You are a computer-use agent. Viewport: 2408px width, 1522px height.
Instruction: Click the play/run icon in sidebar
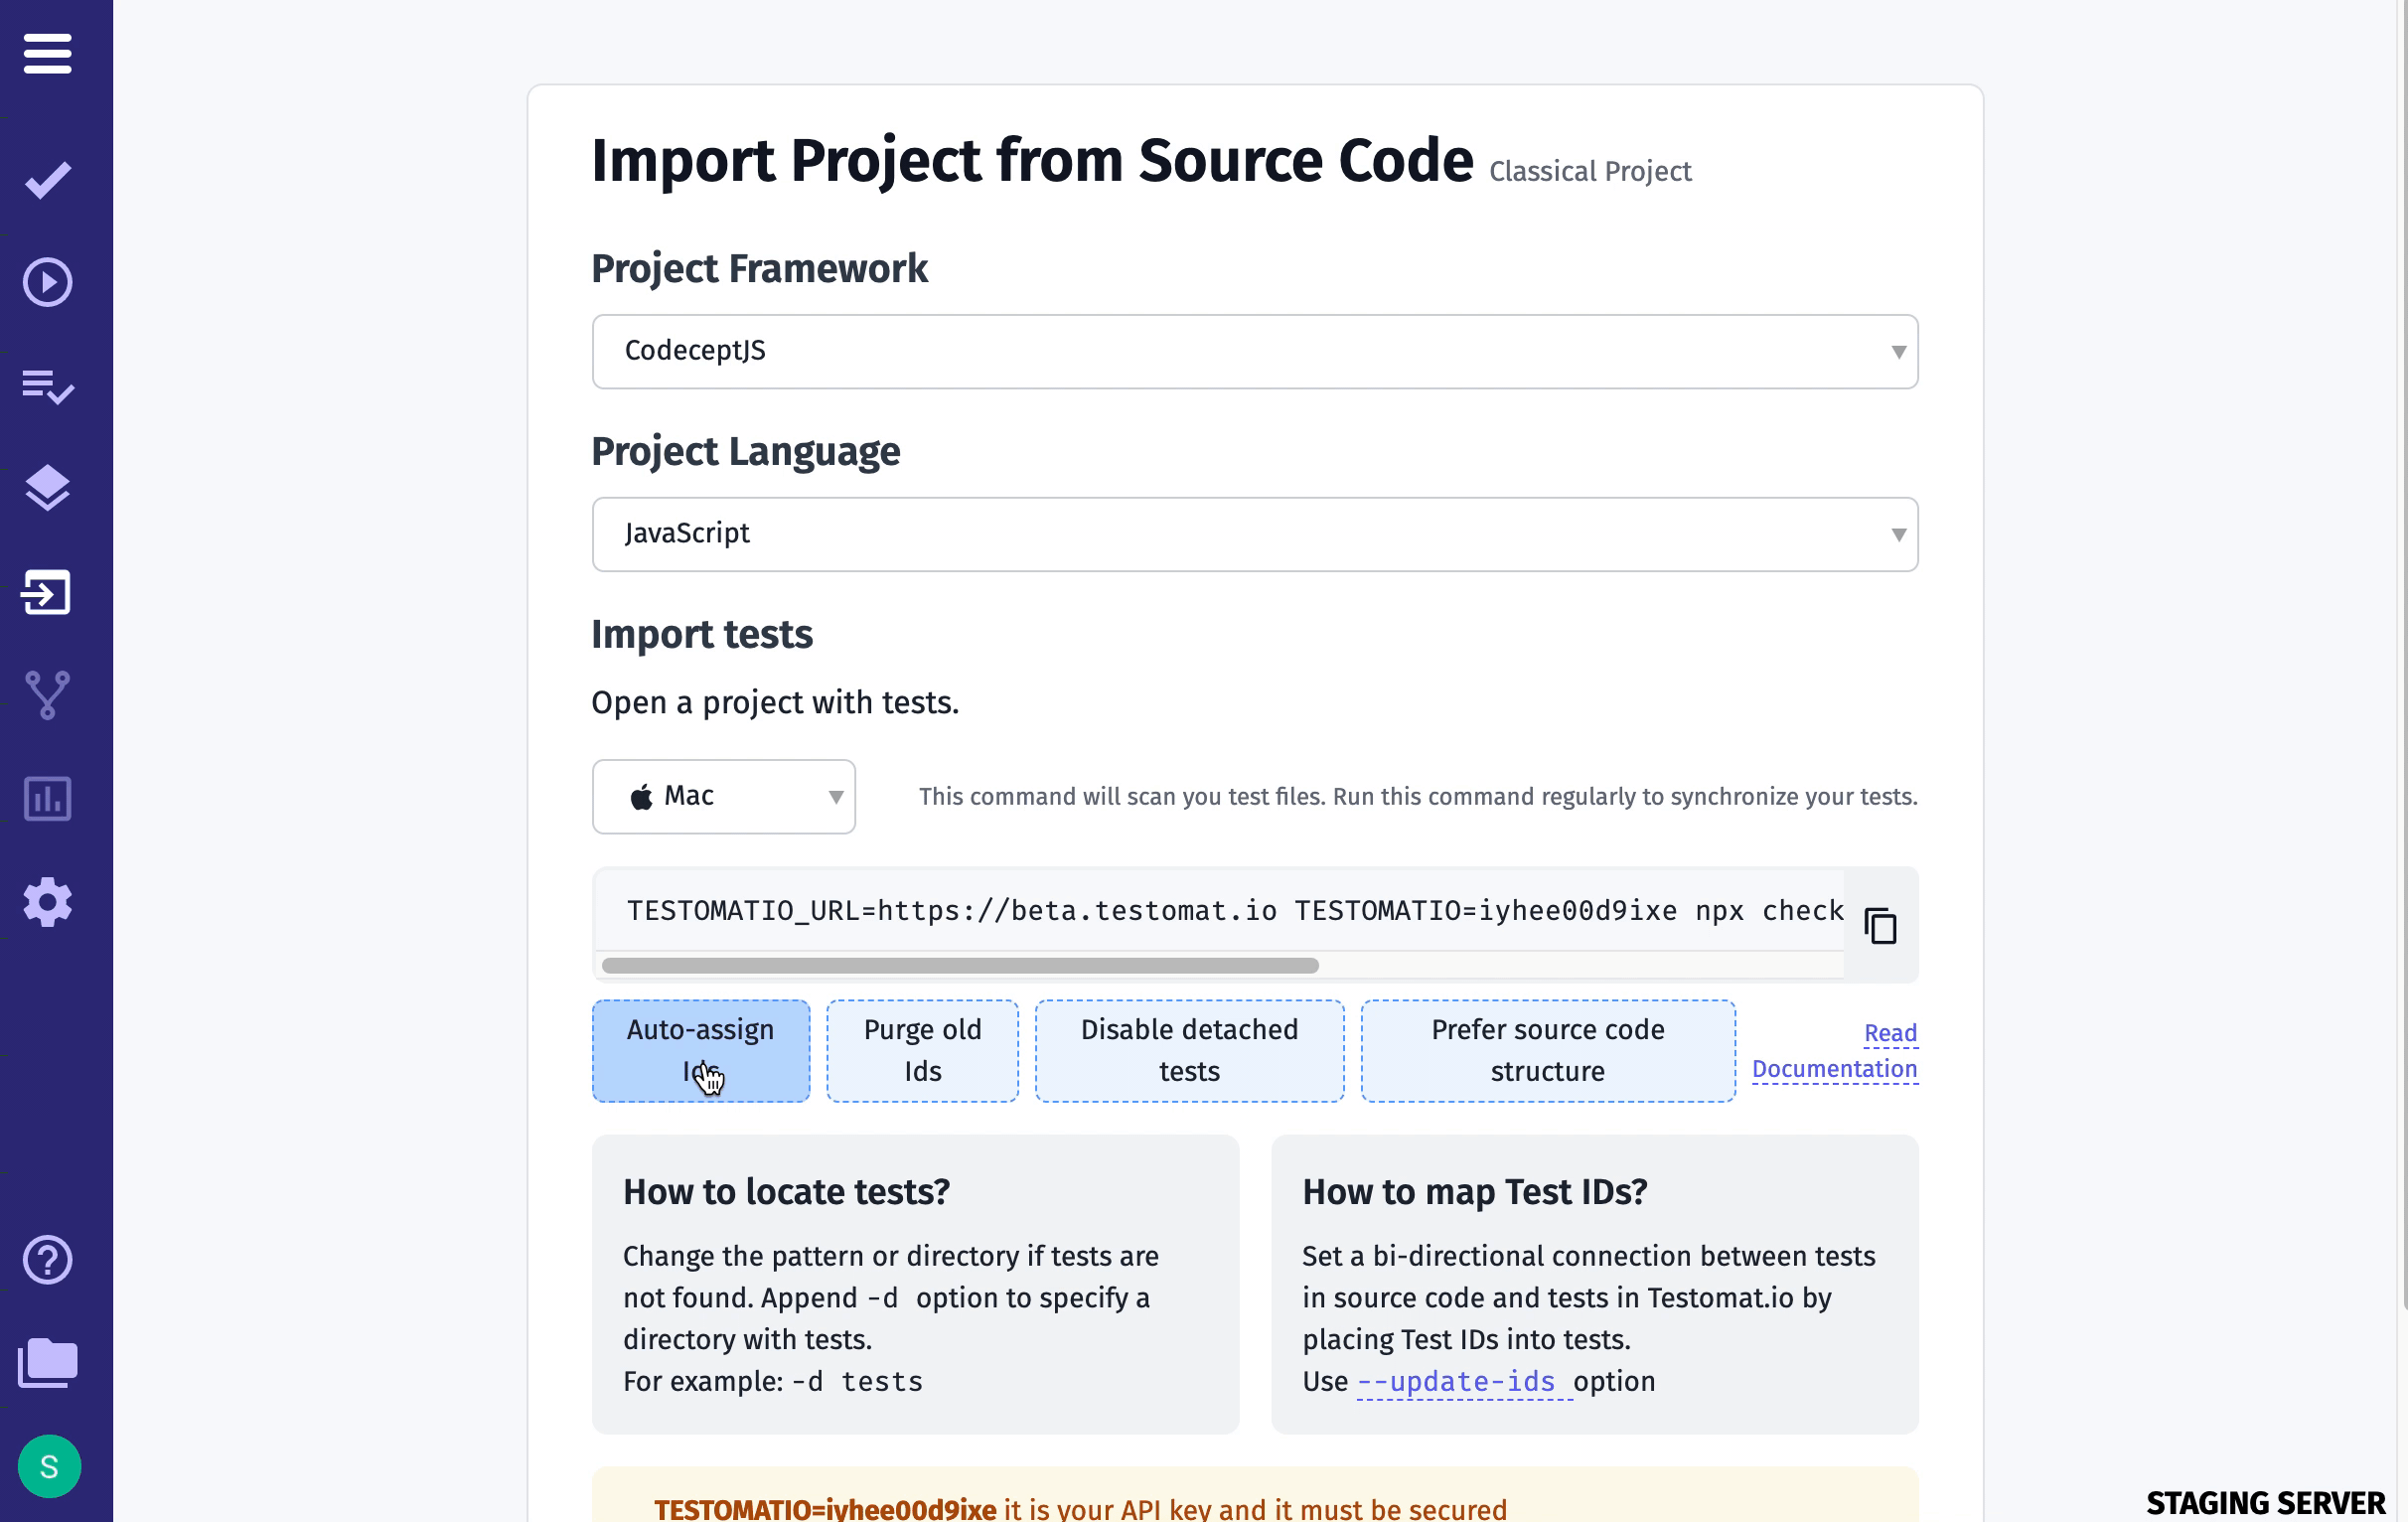click(48, 282)
